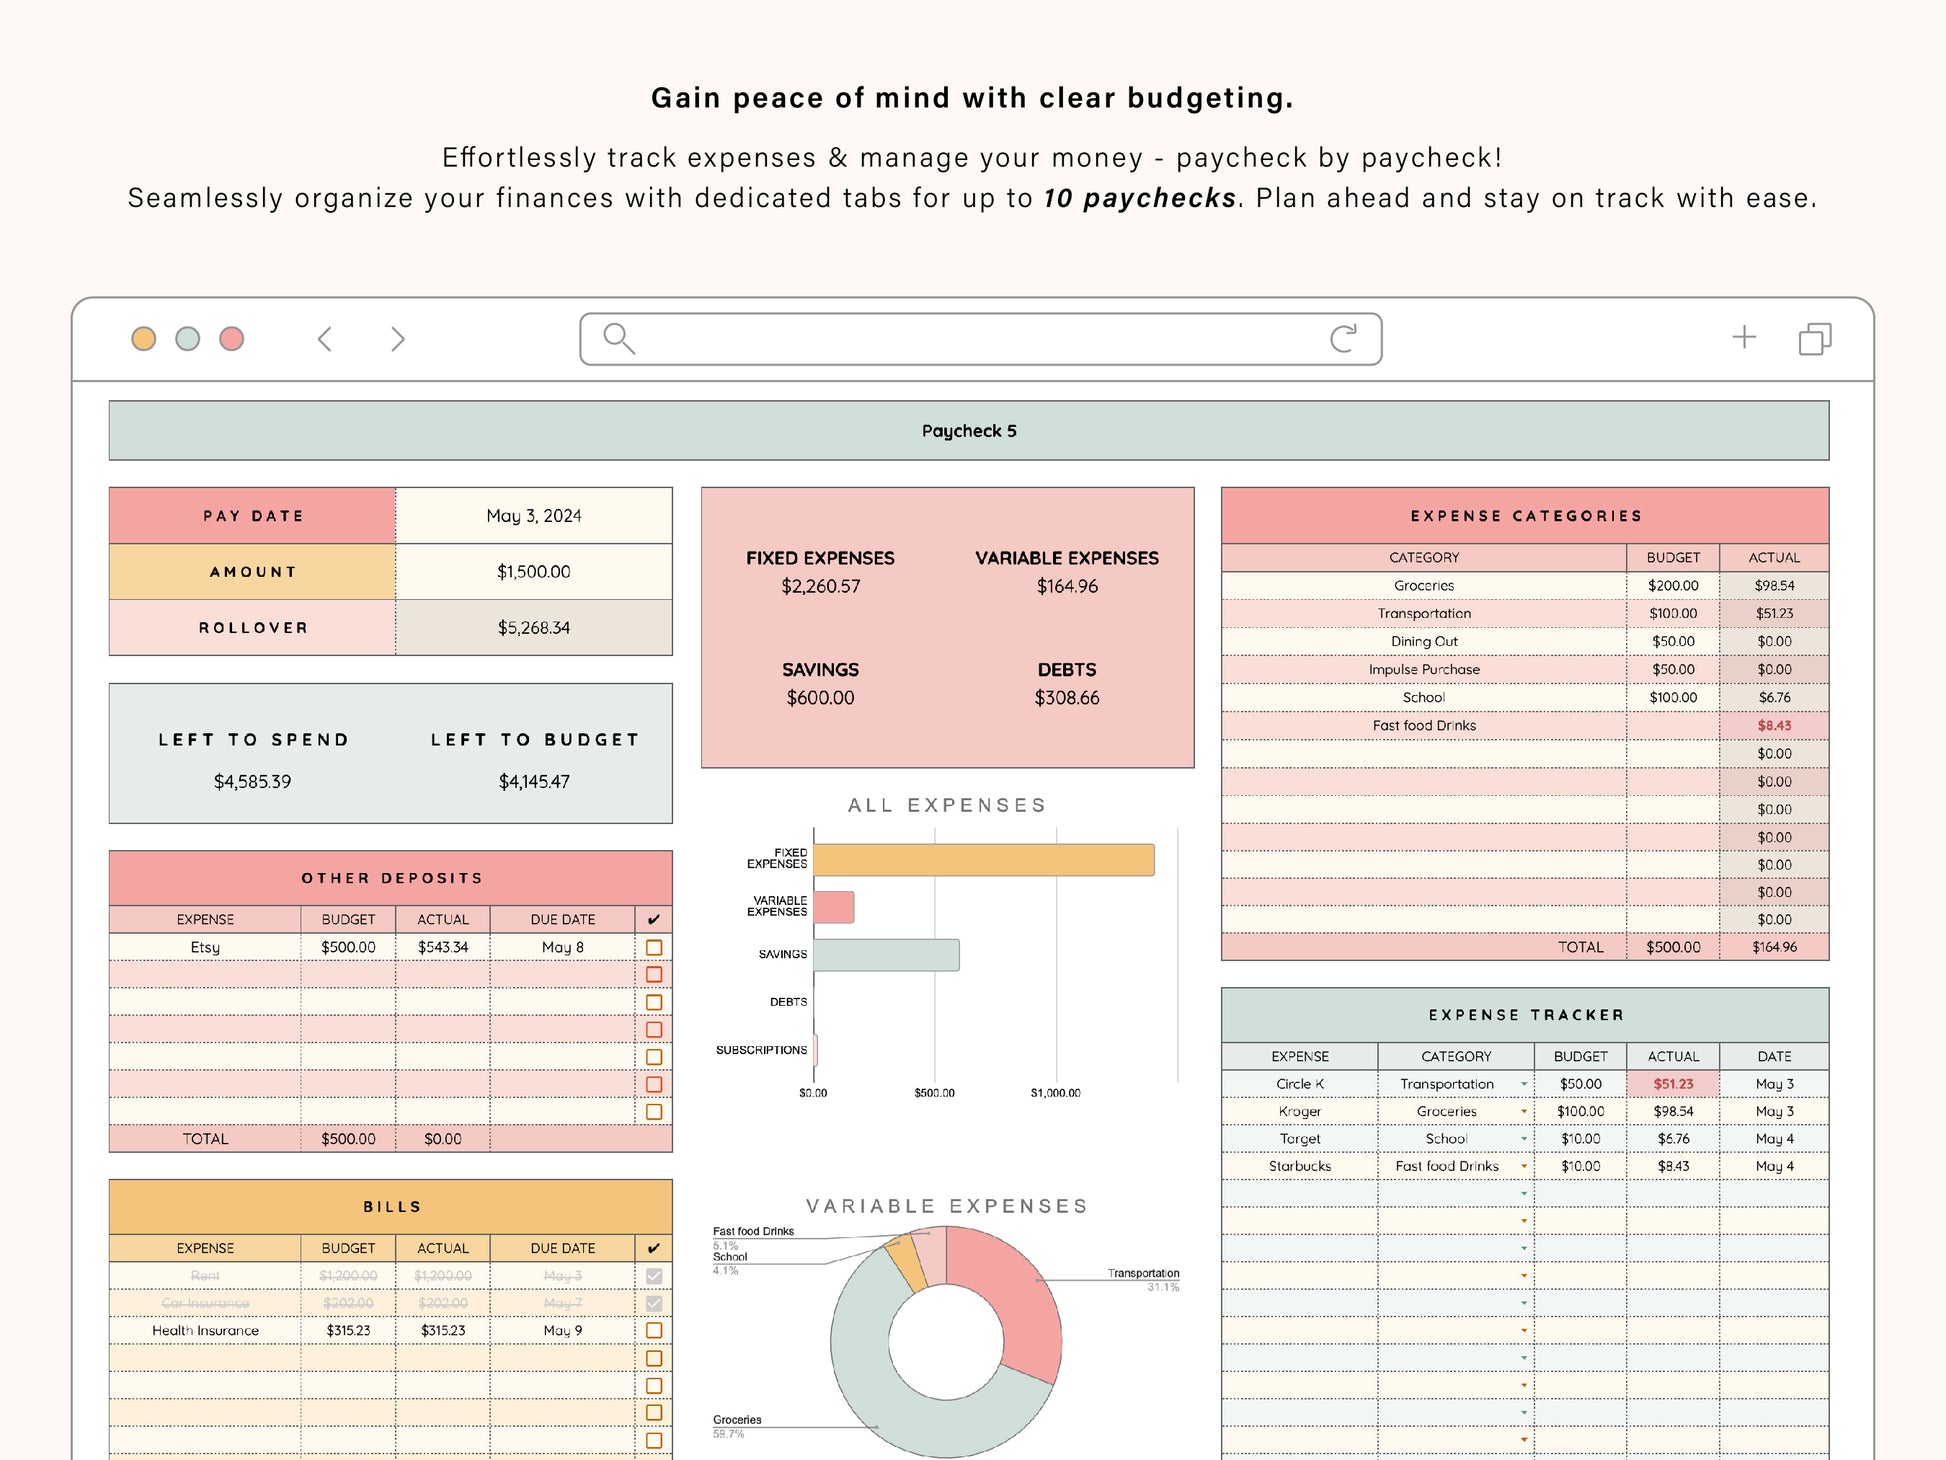
Task: Click the $1,500.00 amount cell
Action: (533, 572)
